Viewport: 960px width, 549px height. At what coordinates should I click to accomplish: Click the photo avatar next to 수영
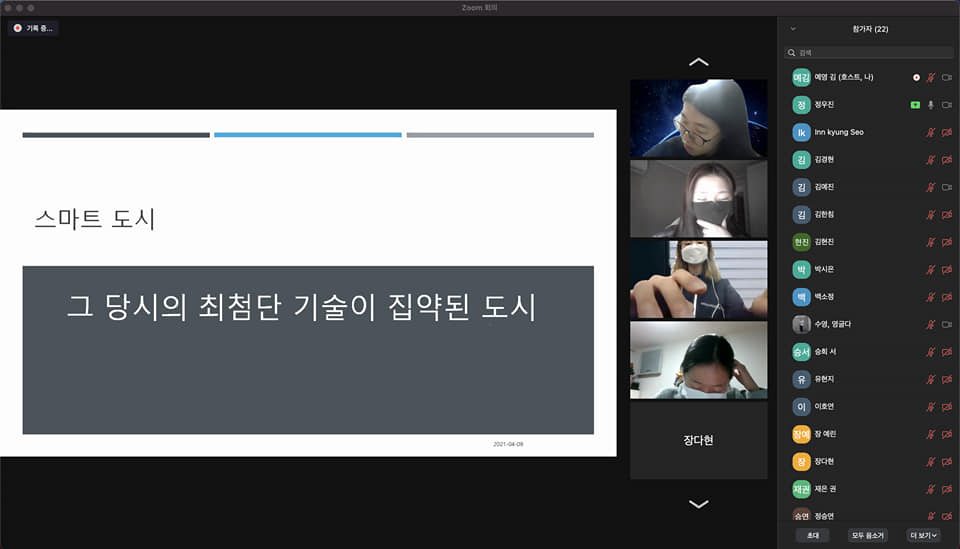(x=801, y=324)
